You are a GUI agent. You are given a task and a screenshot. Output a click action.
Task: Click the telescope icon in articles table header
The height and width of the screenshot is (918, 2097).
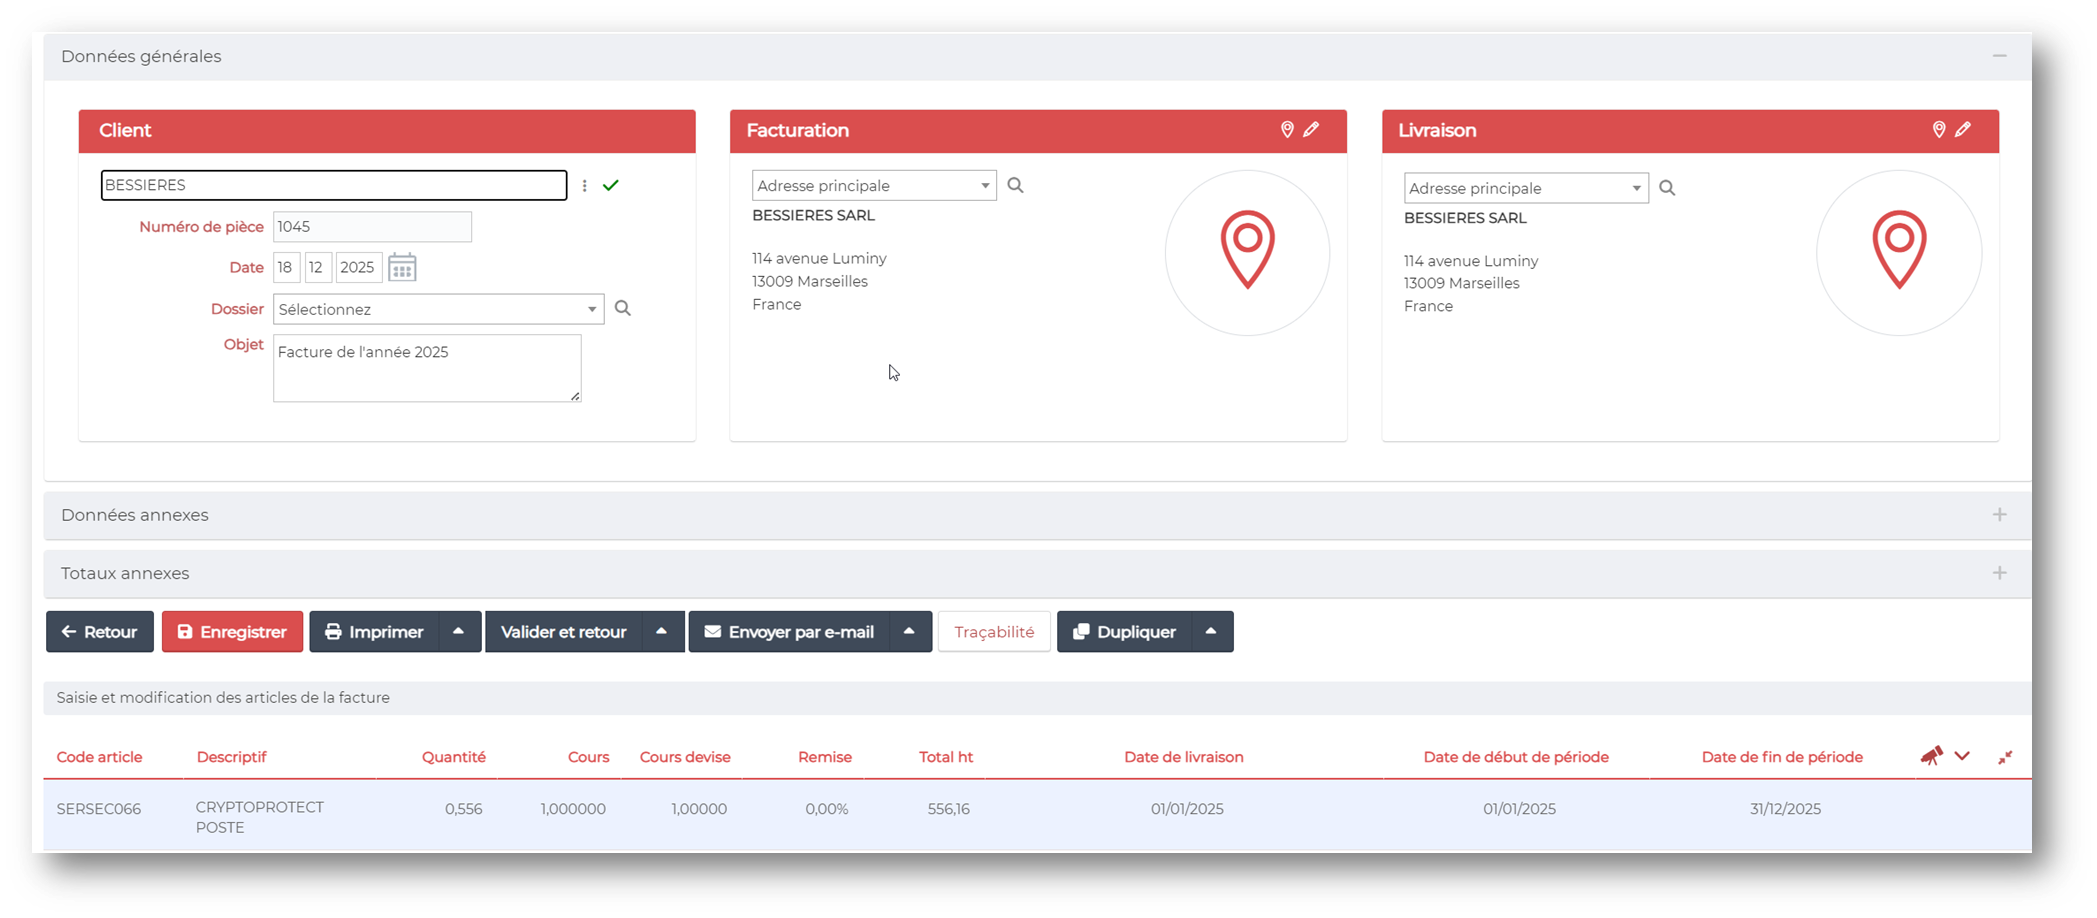click(1931, 756)
